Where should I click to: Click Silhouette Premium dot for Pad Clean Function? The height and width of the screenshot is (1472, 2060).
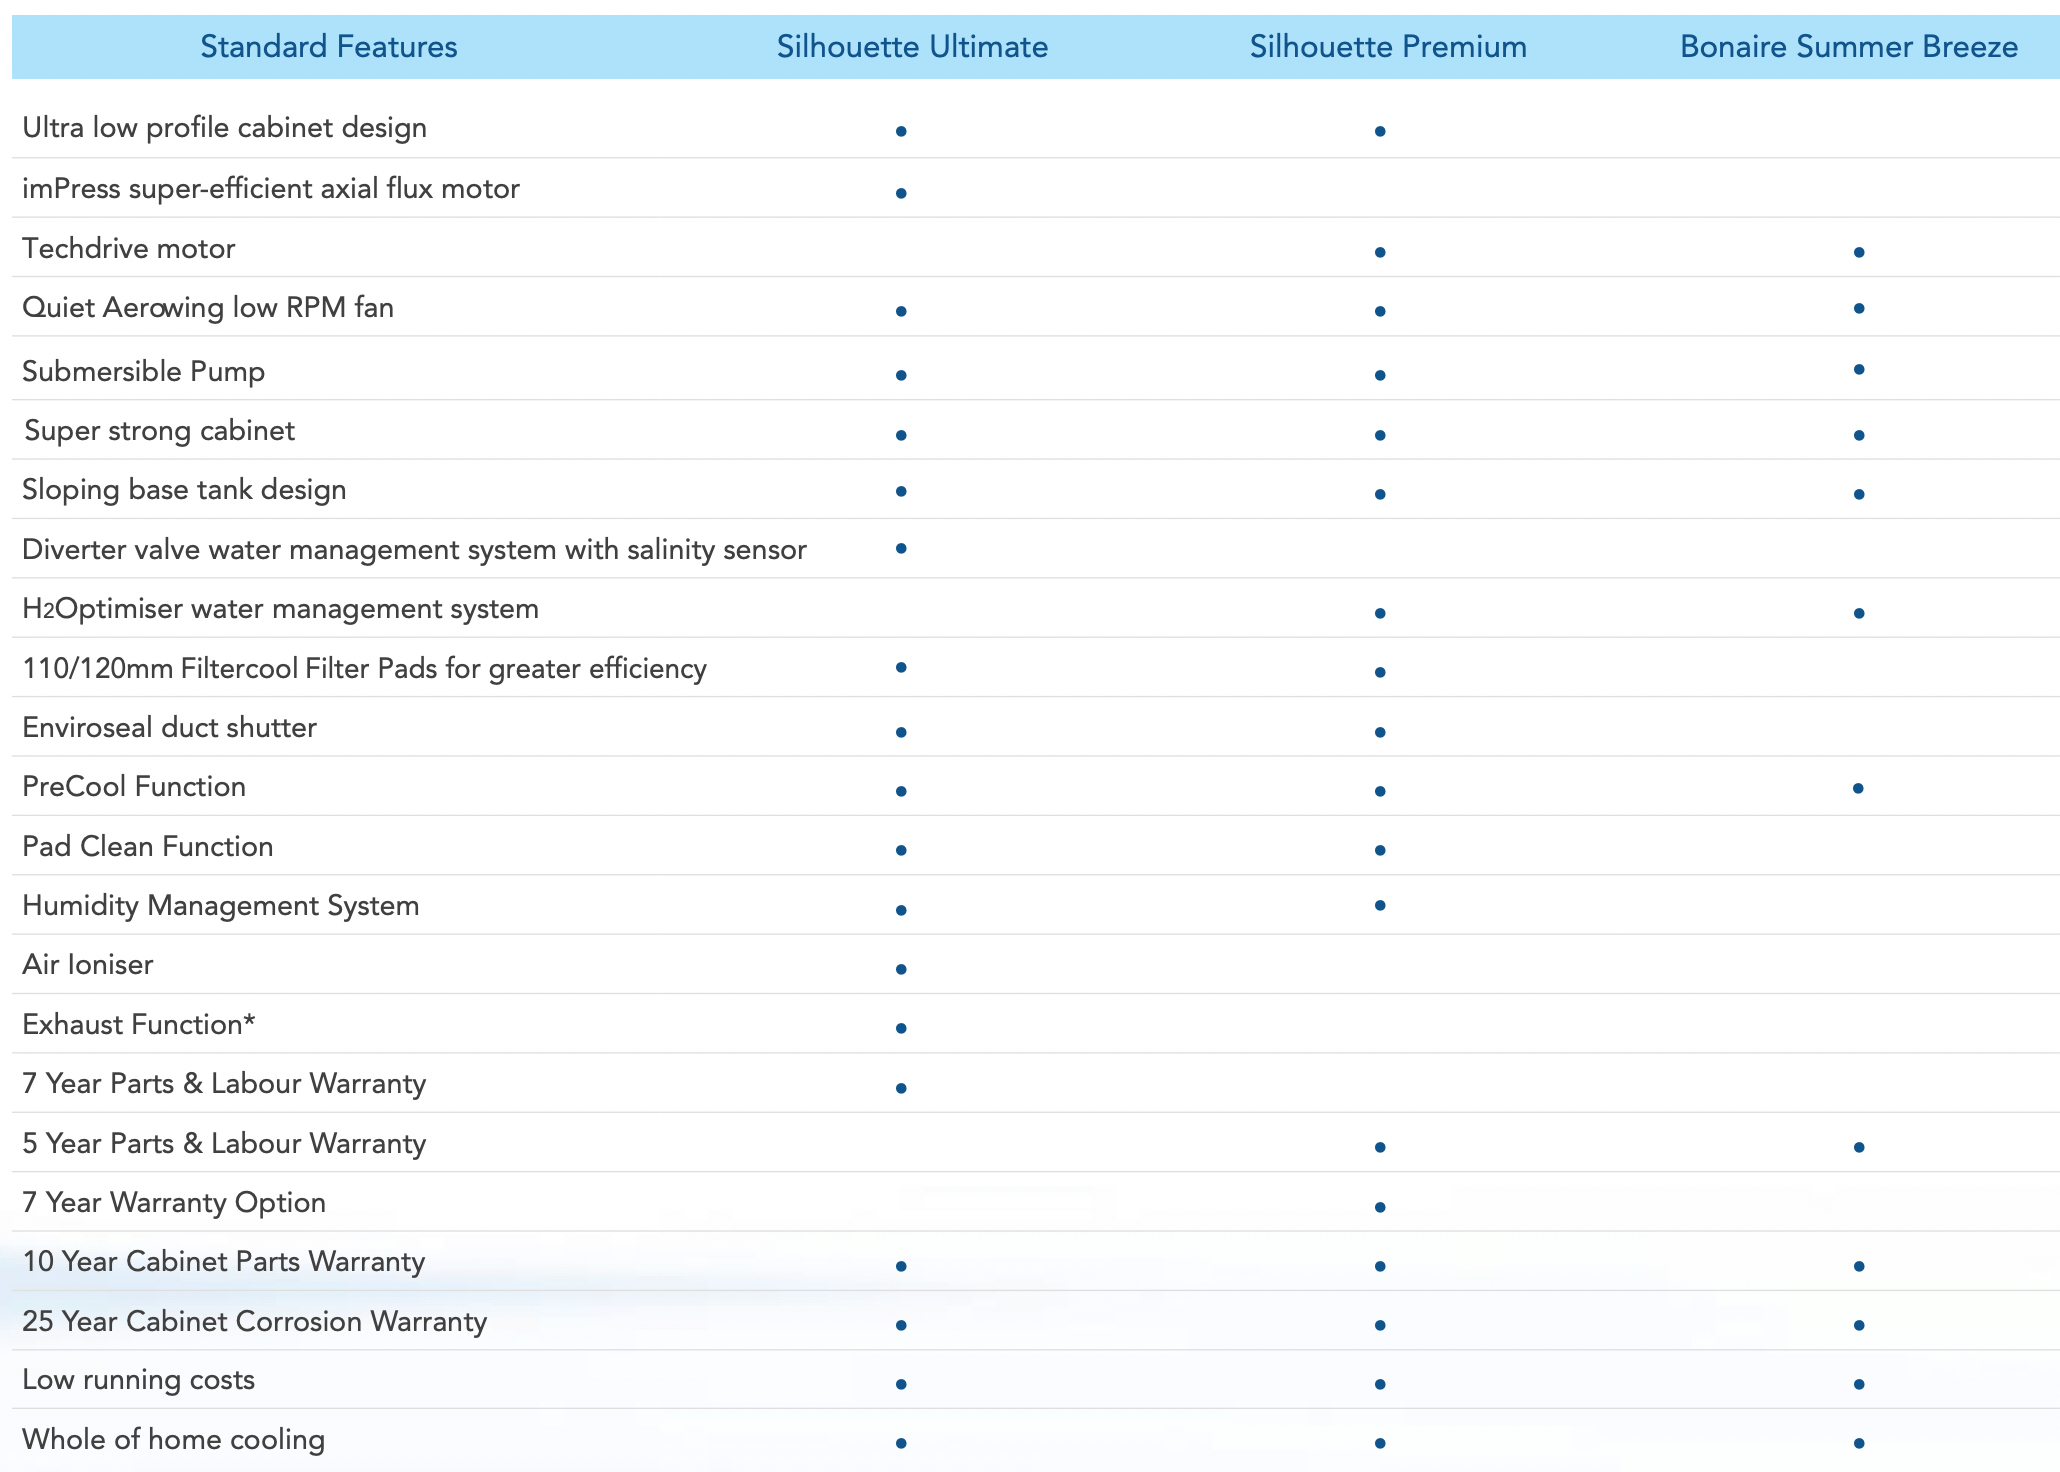coord(1380,850)
